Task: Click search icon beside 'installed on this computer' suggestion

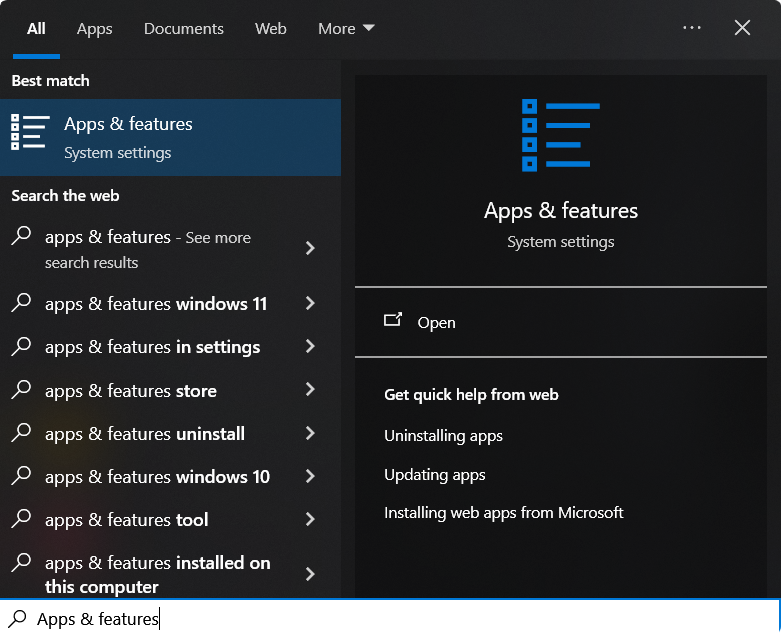Action: 21,562
